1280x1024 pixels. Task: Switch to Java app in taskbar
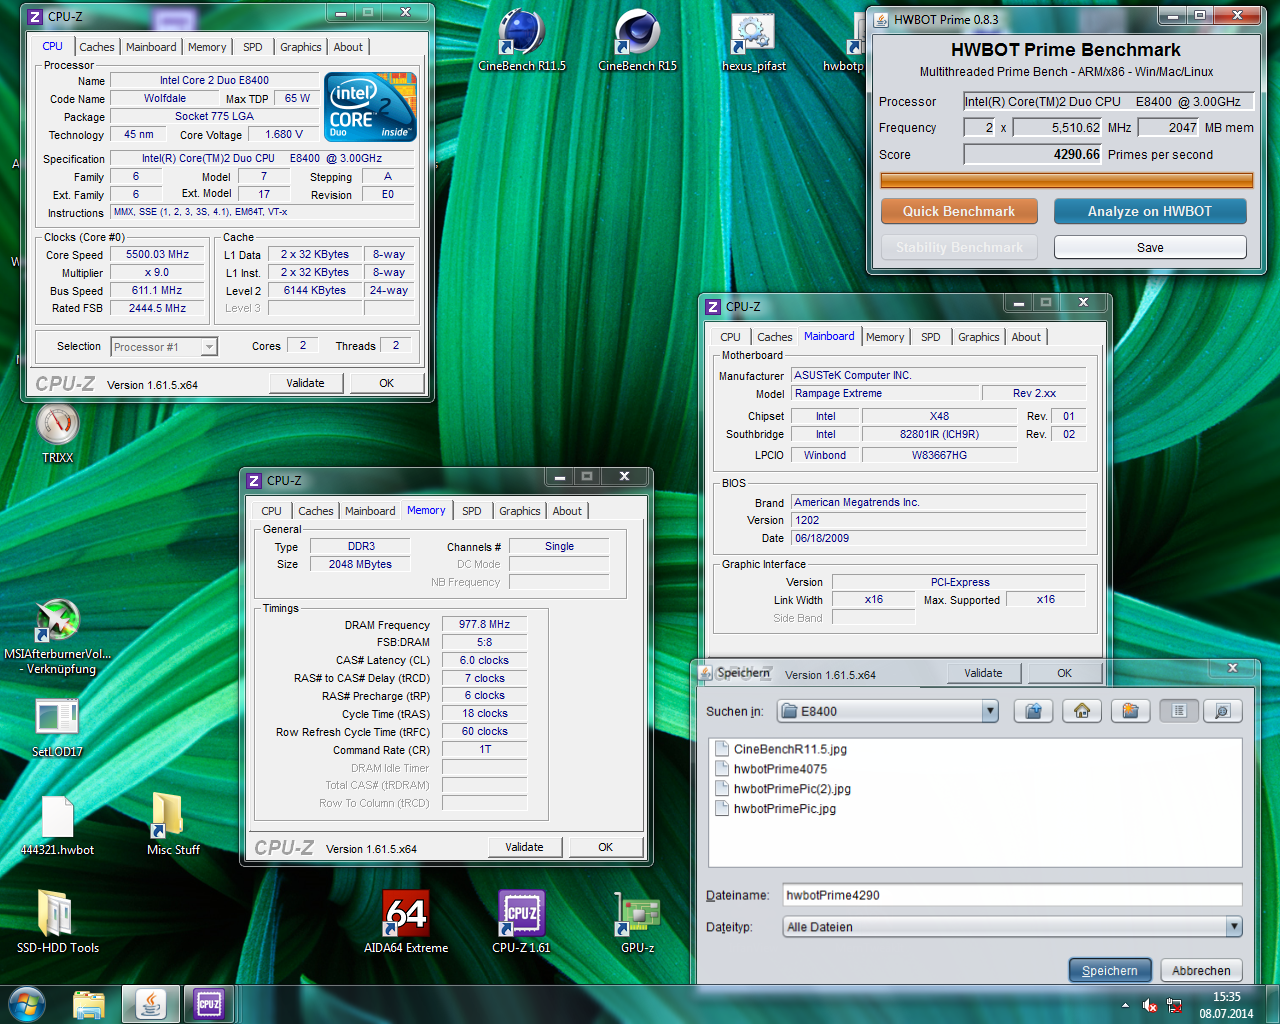[x=151, y=1004]
